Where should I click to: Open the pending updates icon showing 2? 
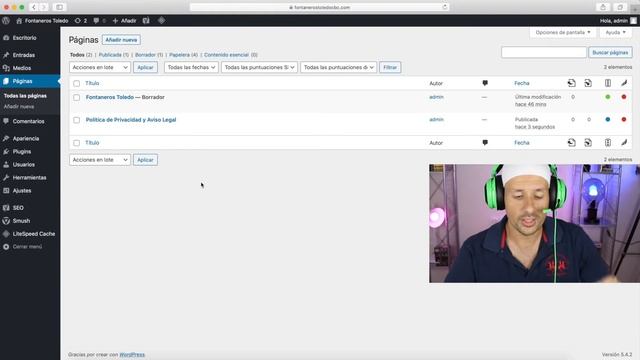click(80, 20)
